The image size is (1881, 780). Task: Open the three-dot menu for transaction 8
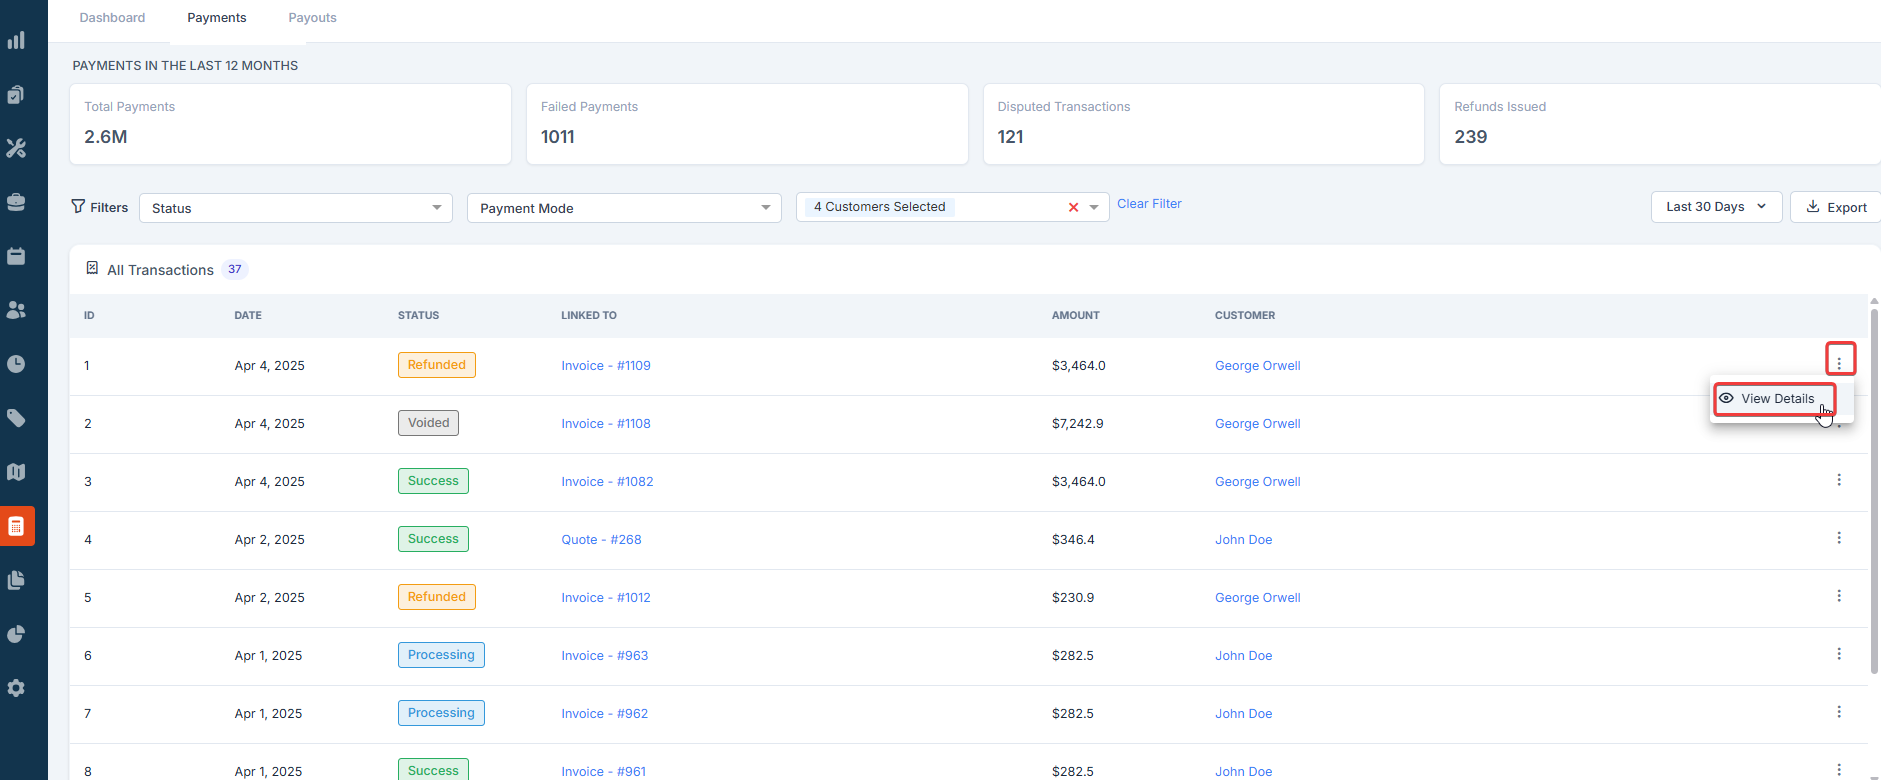tap(1839, 770)
